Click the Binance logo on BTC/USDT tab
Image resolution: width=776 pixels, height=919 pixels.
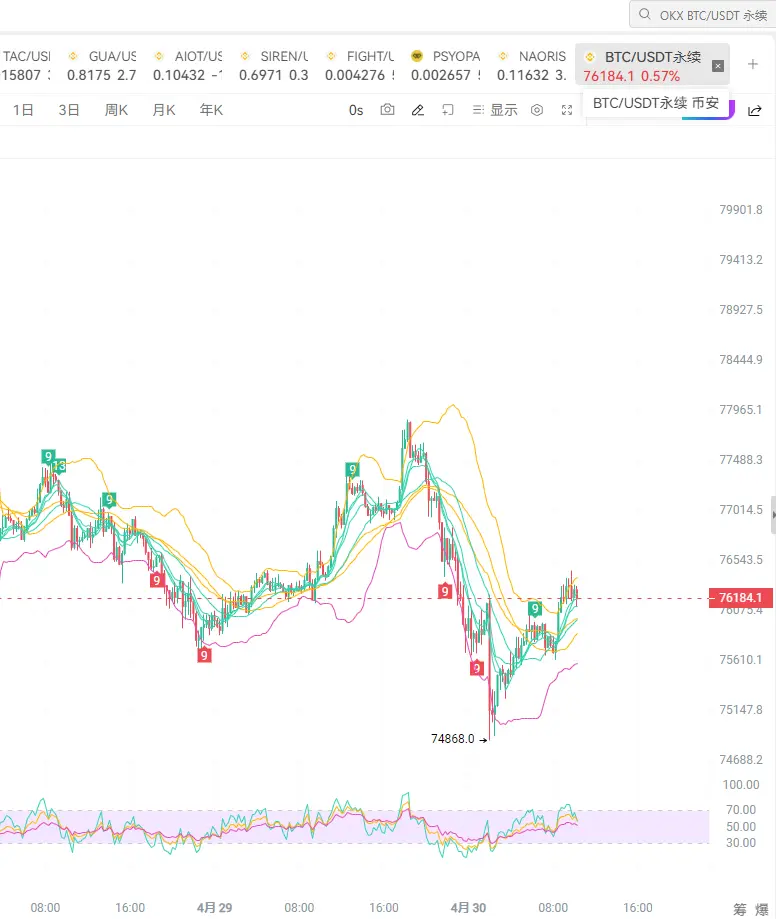click(590, 57)
